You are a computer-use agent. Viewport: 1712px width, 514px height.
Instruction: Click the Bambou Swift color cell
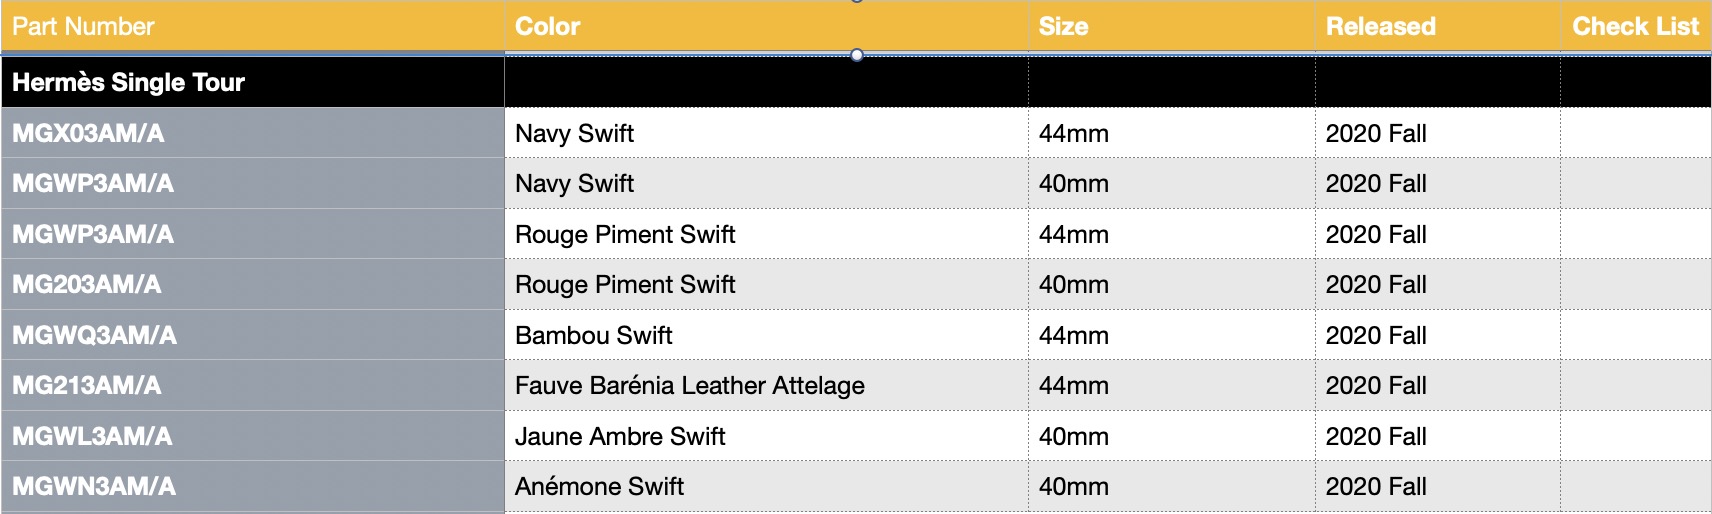pyautogui.click(x=766, y=335)
